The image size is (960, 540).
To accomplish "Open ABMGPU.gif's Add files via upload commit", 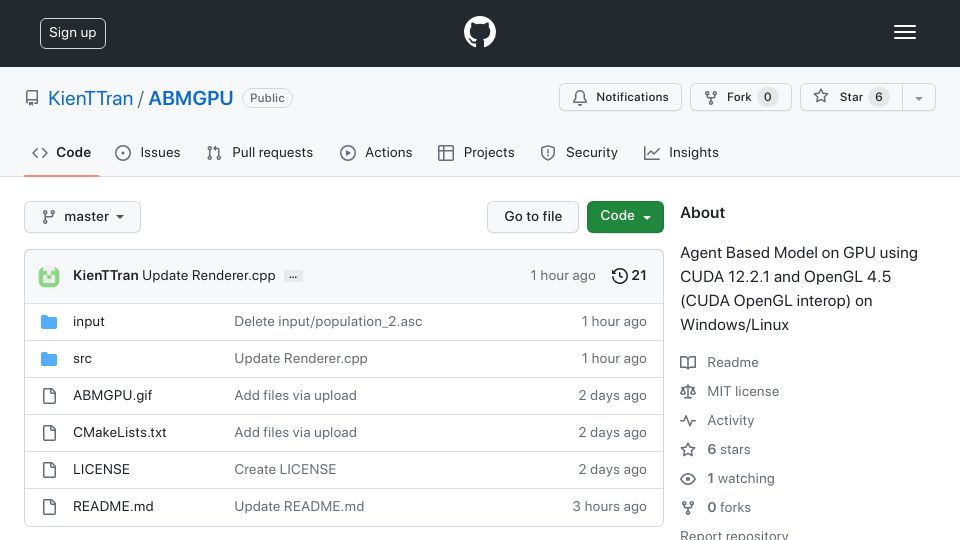I will pyautogui.click(x=295, y=396).
